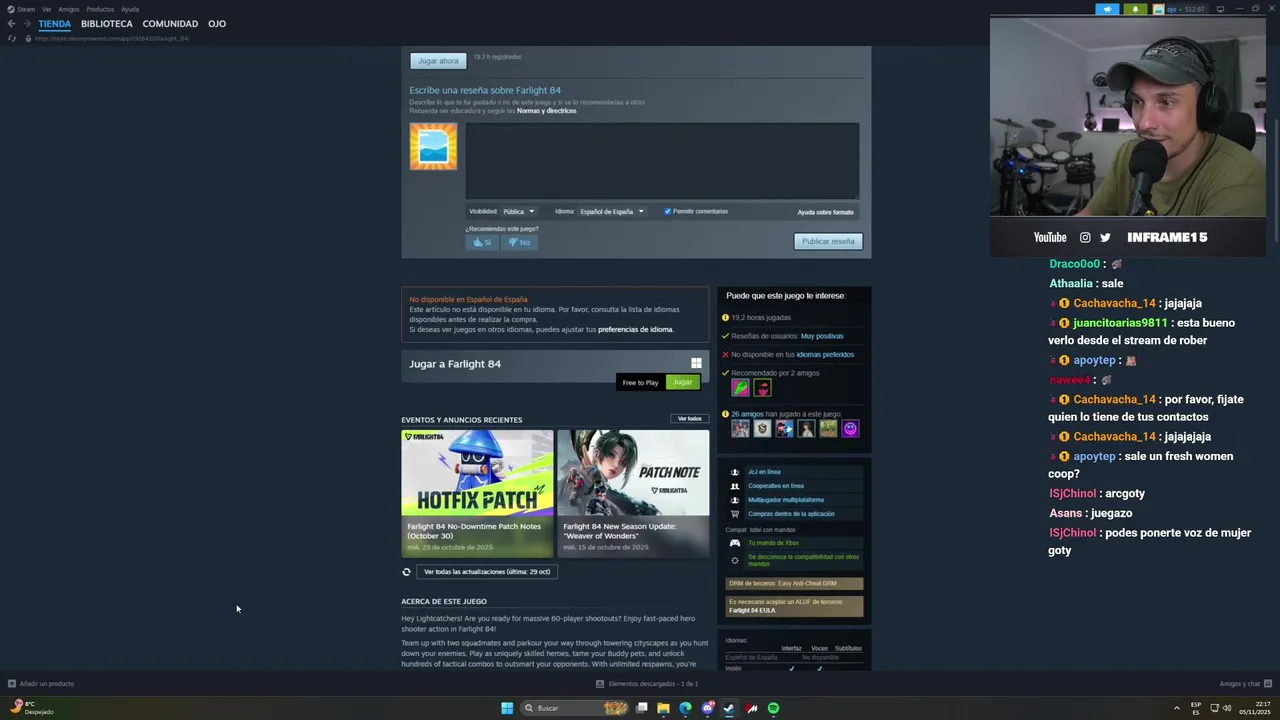Open the OJO profile tab
The image size is (1280, 720).
pos(217,23)
